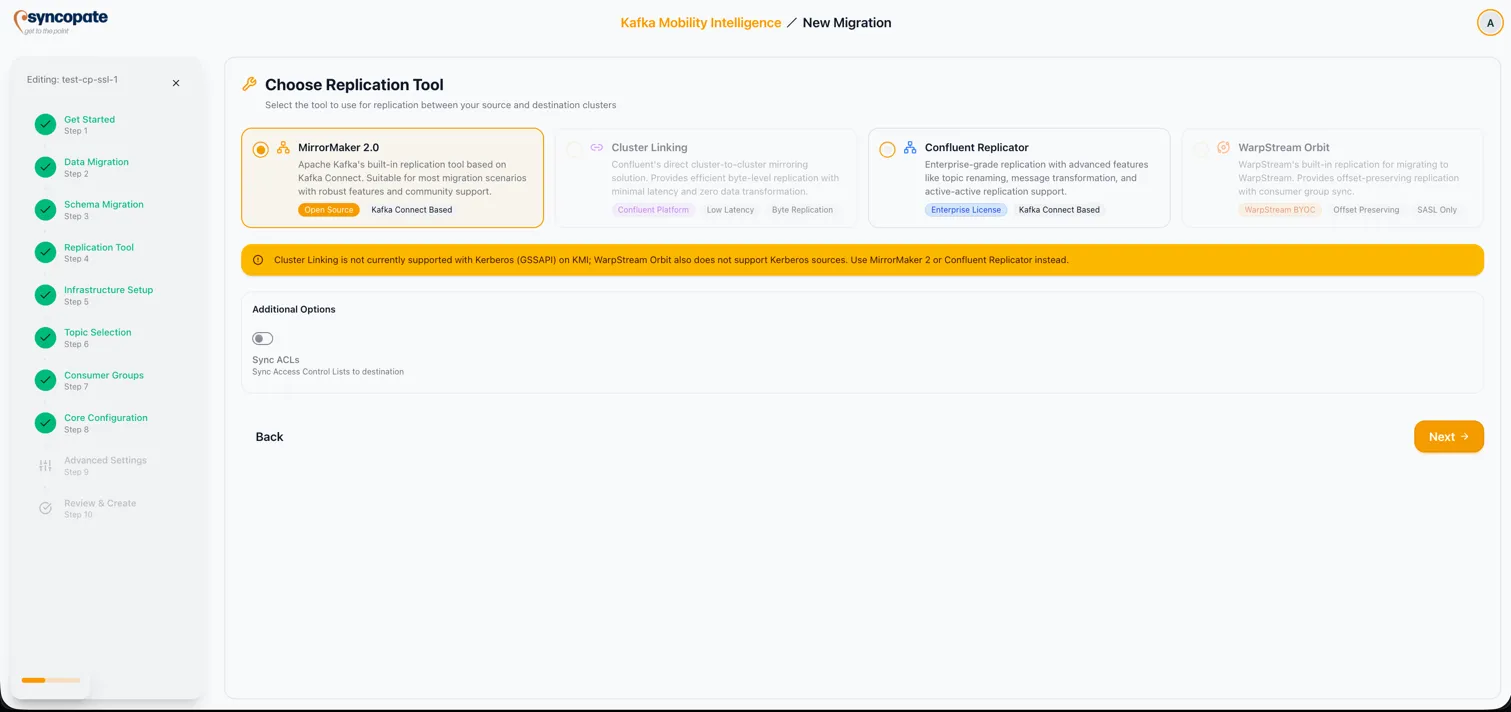Viewport: 1511px width, 712px height.
Task: Click the Confluent Replicator network icon
Action: [910, 147]
